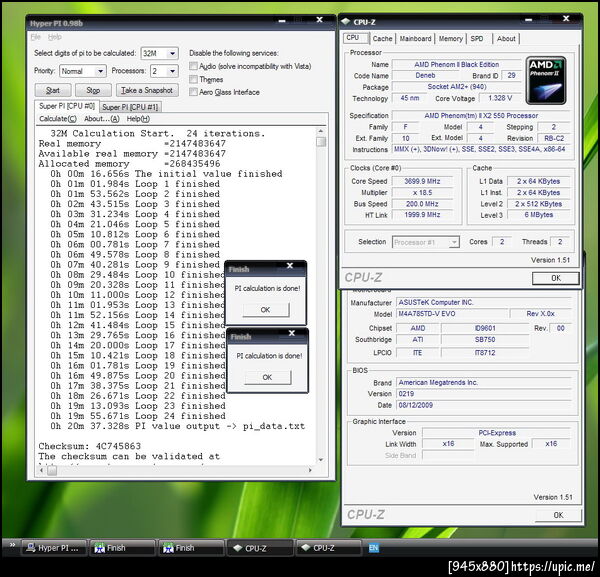The height and width of the screenshot is (577, 600).
Task: Click the CPU-Z title bar icon
Action: pos(346,22)
